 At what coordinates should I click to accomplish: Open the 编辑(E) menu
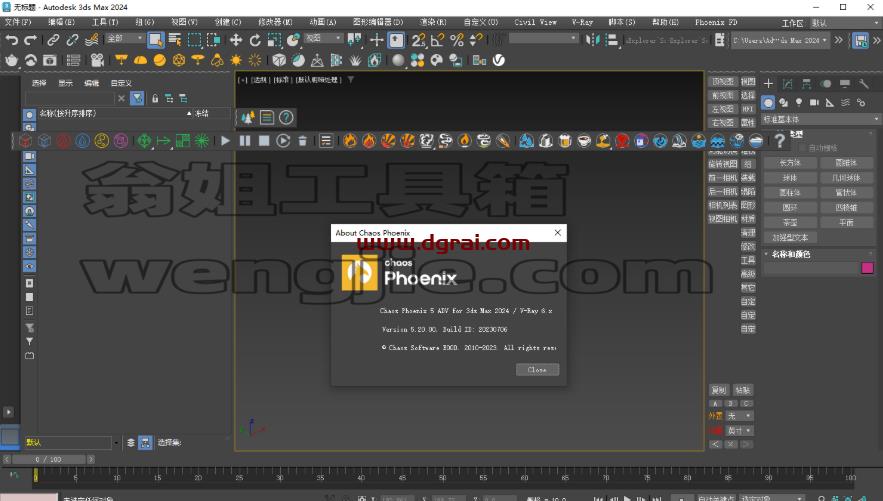click(61, 23)
